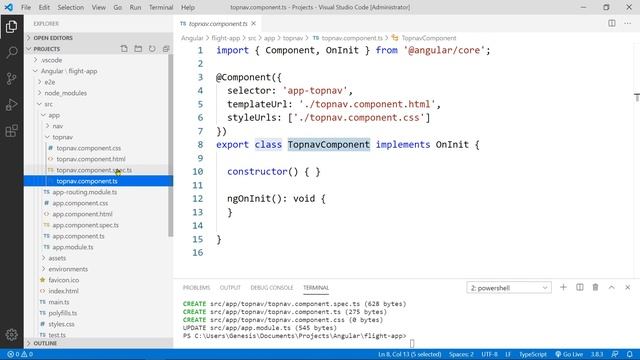Open the editor More Actions ellipsis
The image size is (640, 360).
[x=627, y=23]
